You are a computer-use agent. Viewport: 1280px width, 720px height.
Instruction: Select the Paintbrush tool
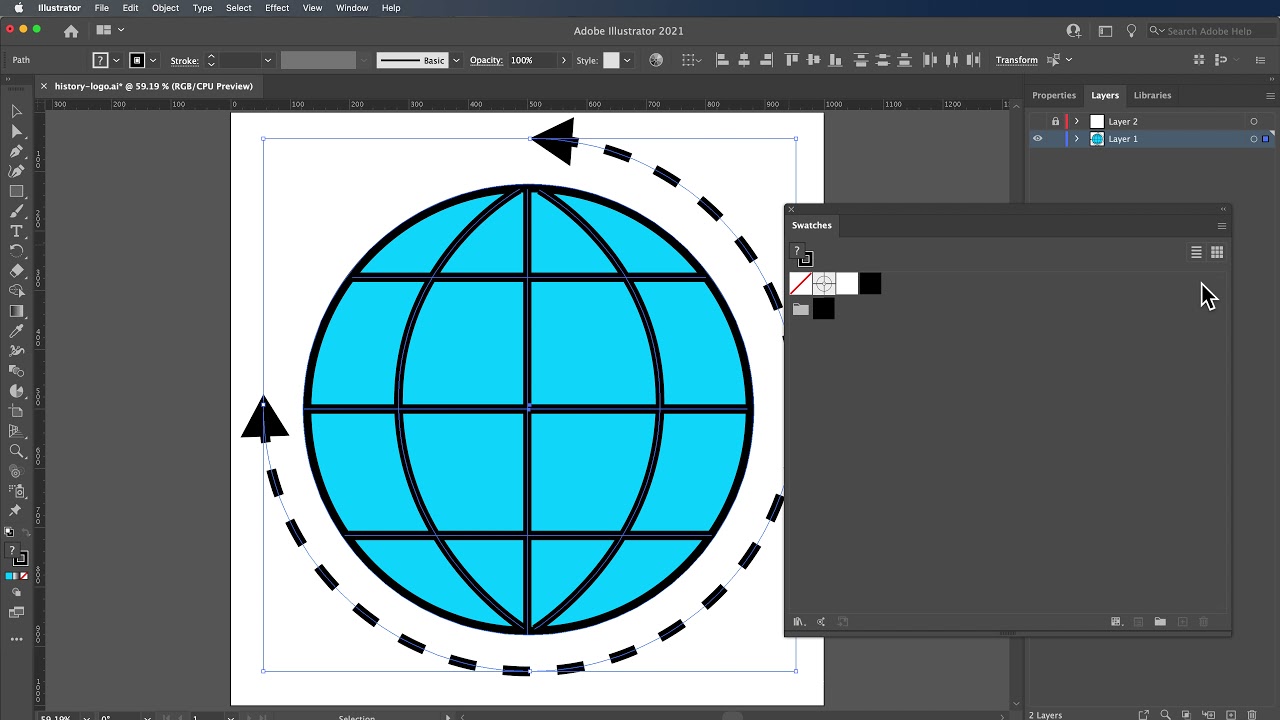click(16, 212)
